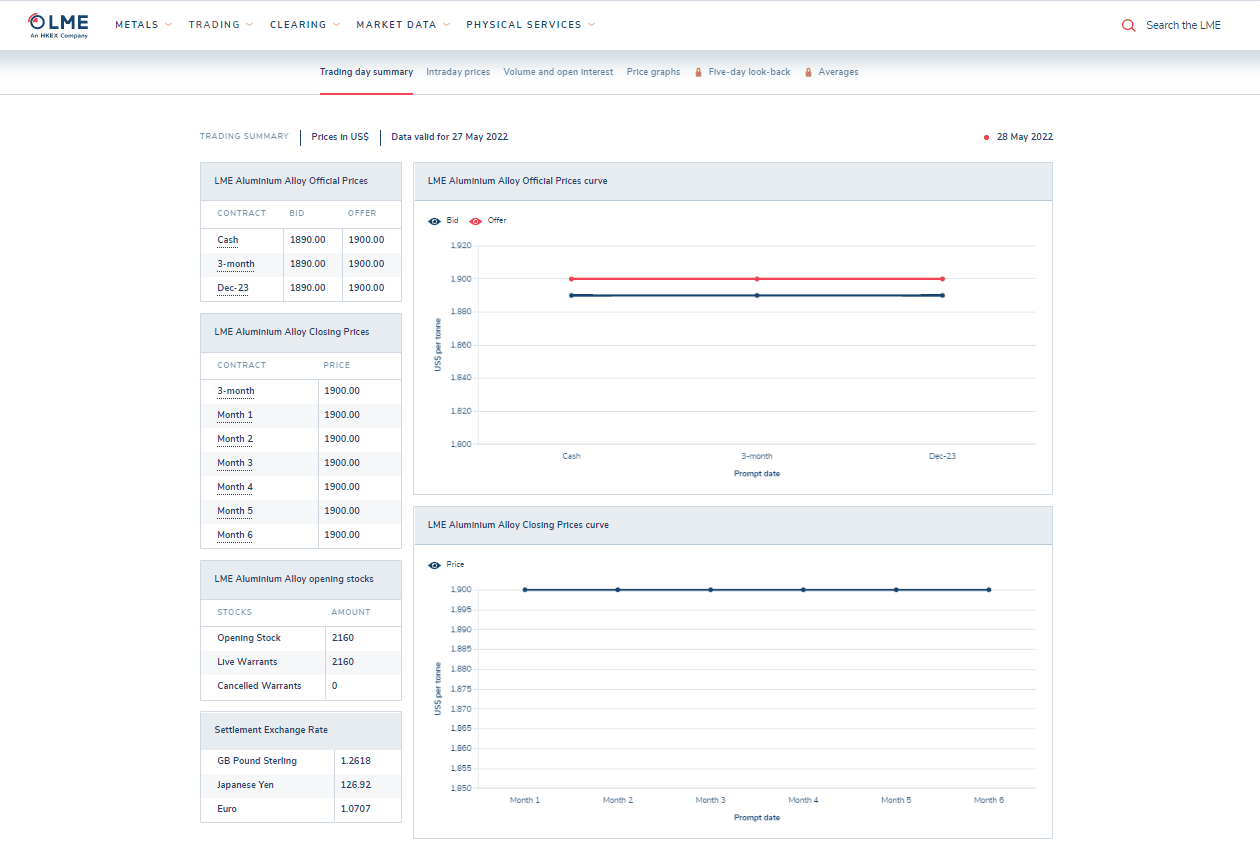Click 3-month point on red Offer line

(757, 279)
